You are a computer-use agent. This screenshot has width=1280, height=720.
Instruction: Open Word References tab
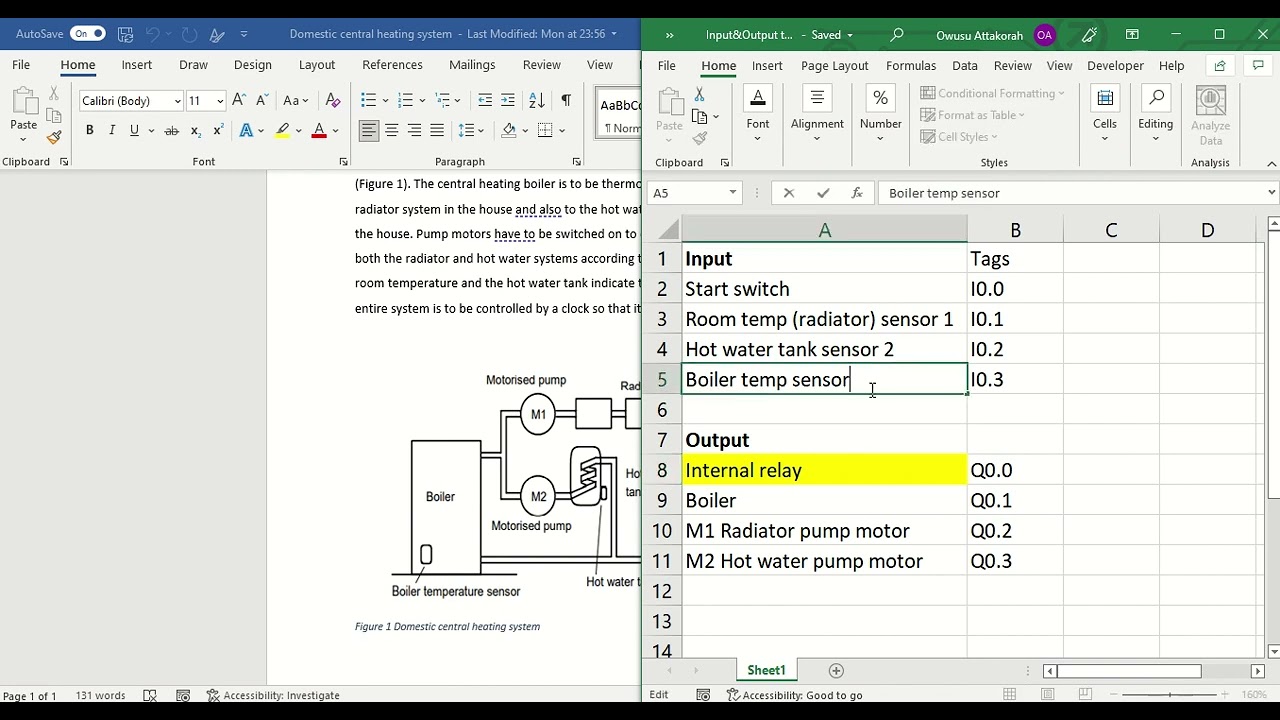[392, 65]
